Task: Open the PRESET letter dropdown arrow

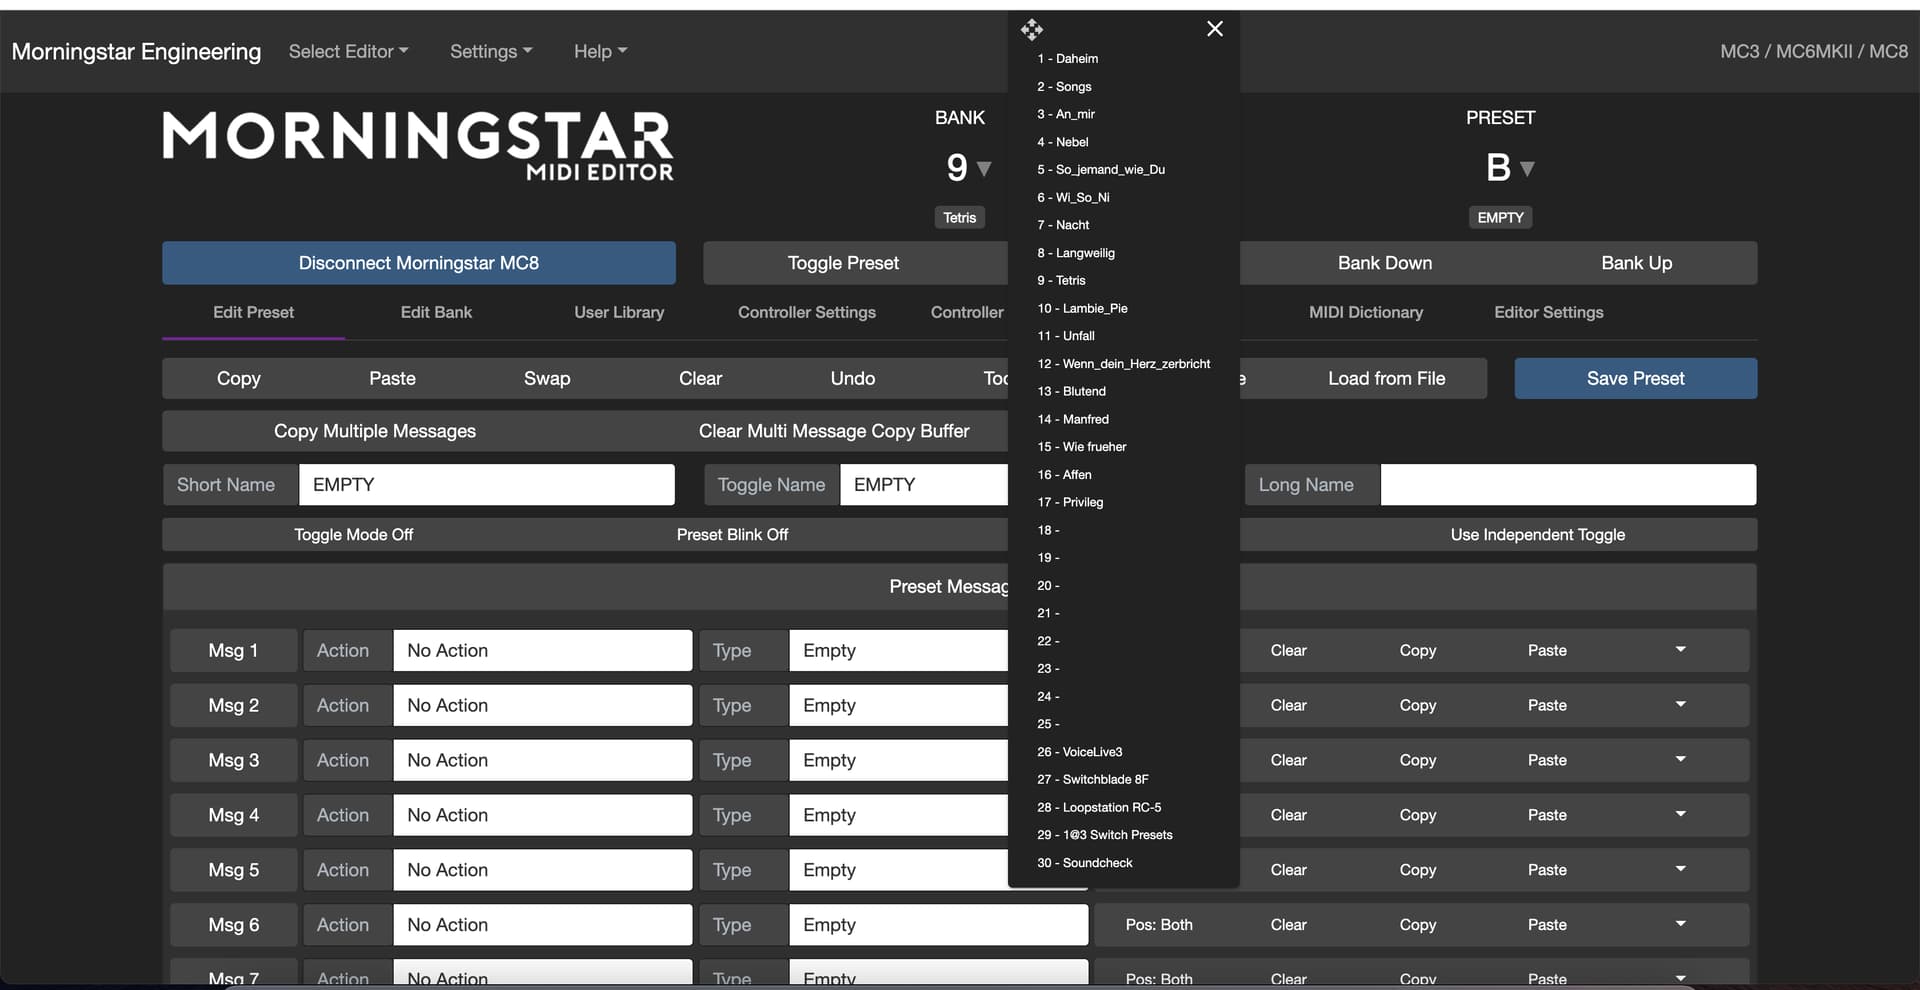Action: click(x=1527, y=169)
